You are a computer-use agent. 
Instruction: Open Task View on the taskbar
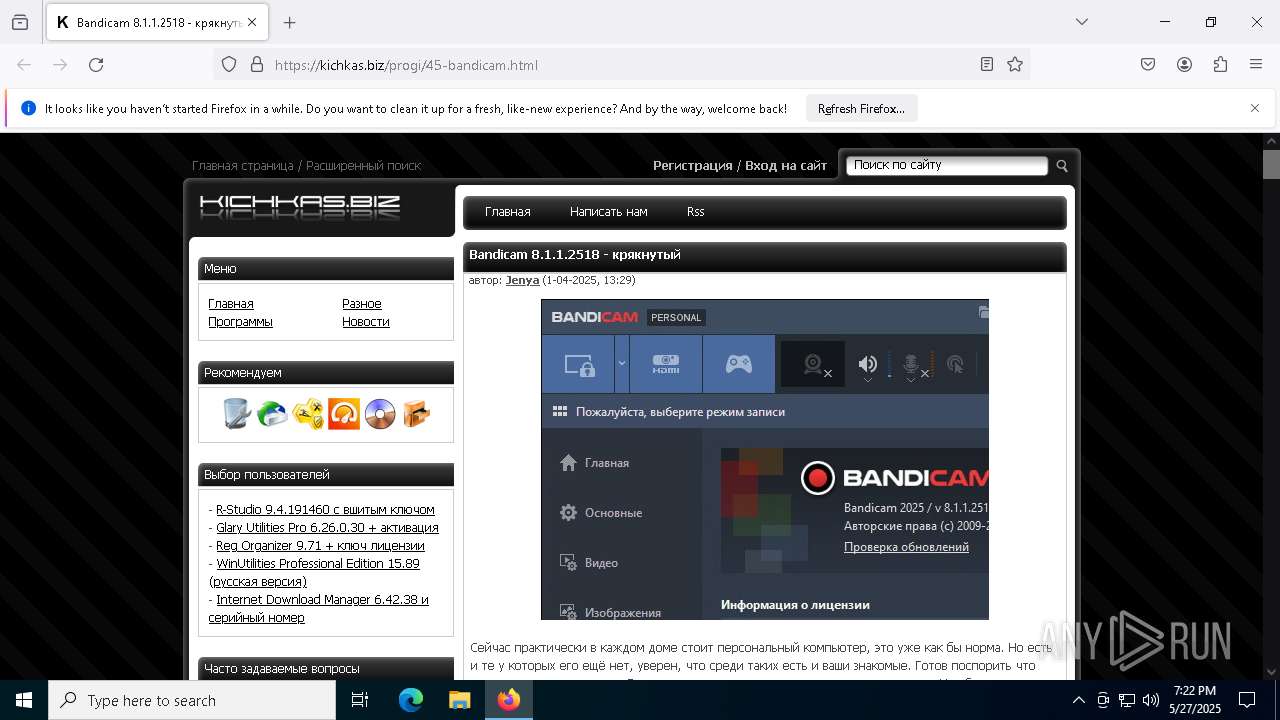click(x=360, y=700)
